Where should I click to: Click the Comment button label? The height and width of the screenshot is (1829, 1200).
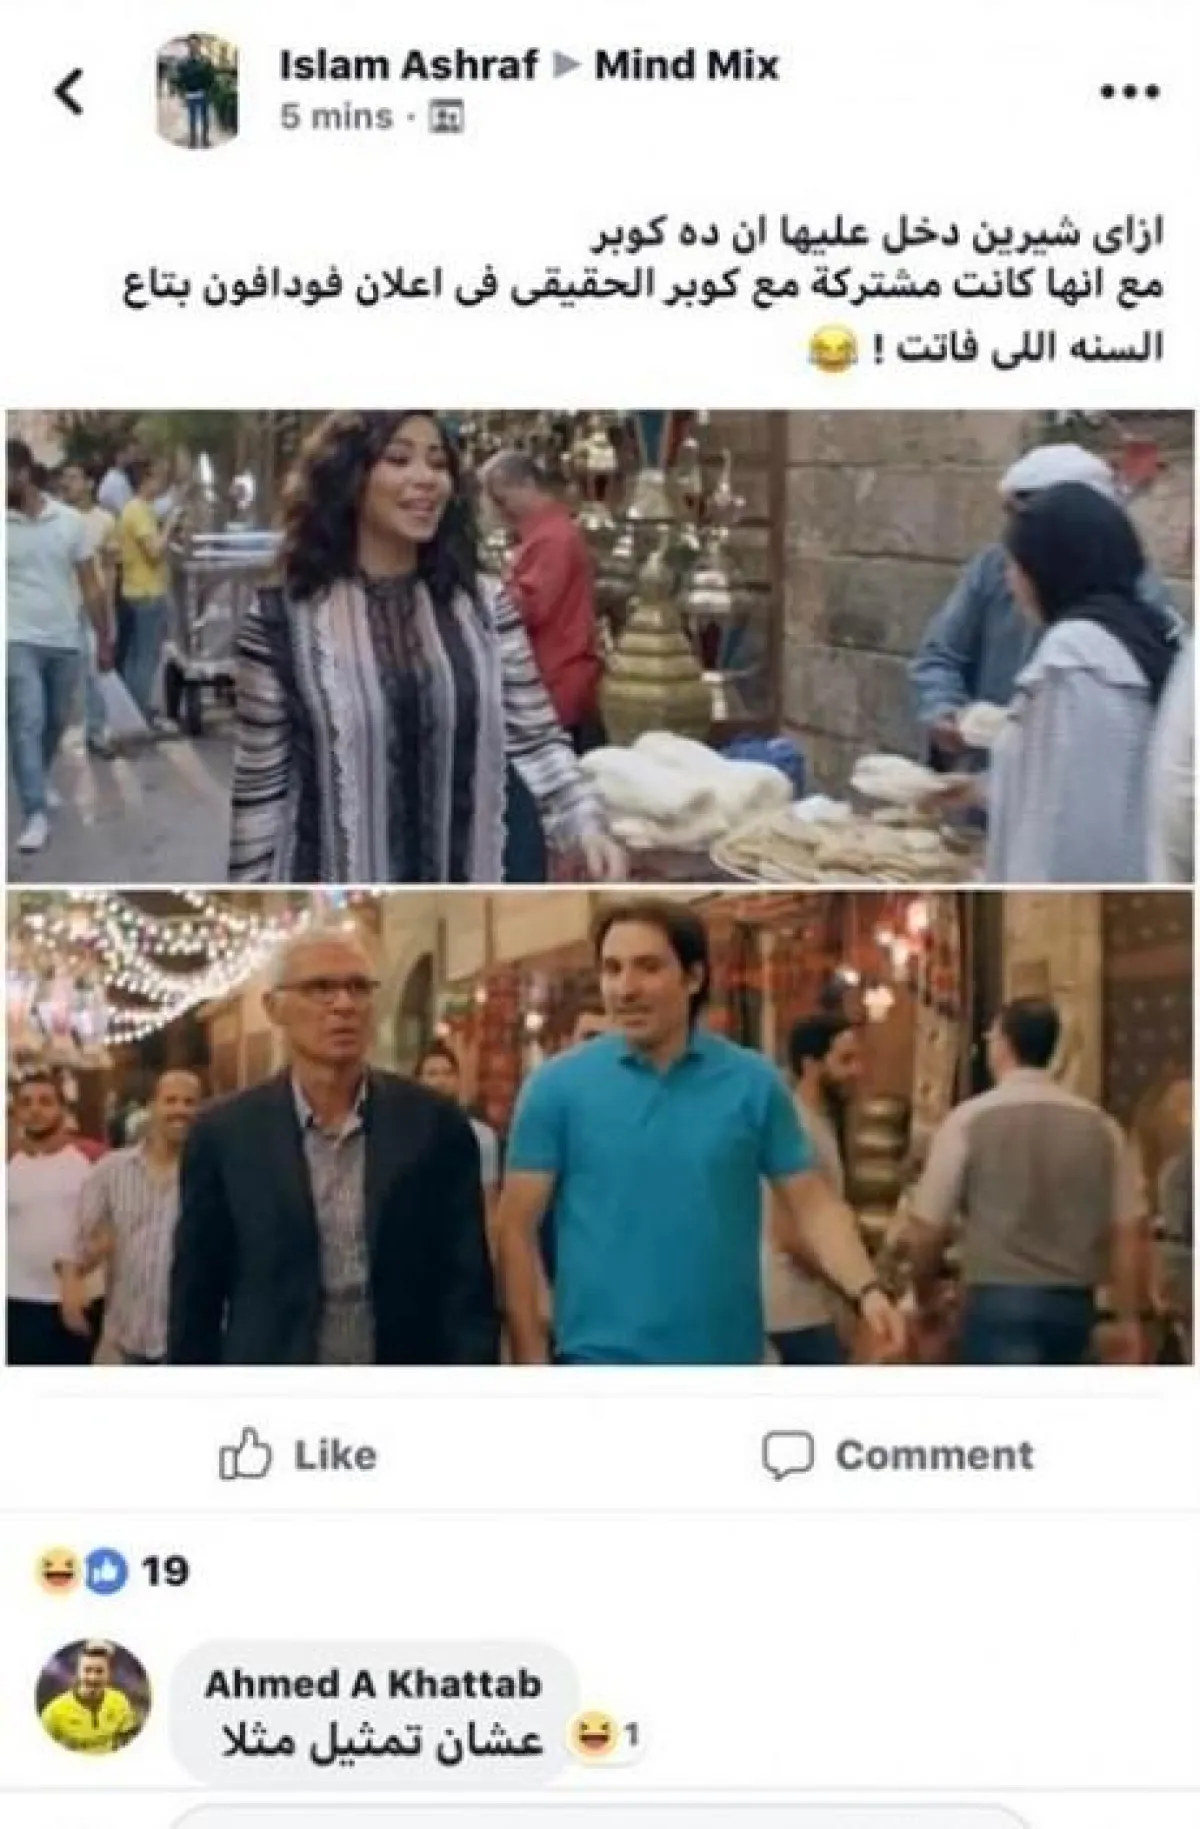[x=934, y=1455]
